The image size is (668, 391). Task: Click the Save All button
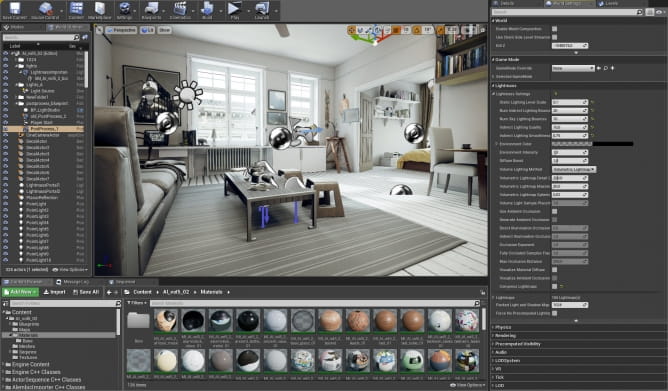tap(86, 292)
